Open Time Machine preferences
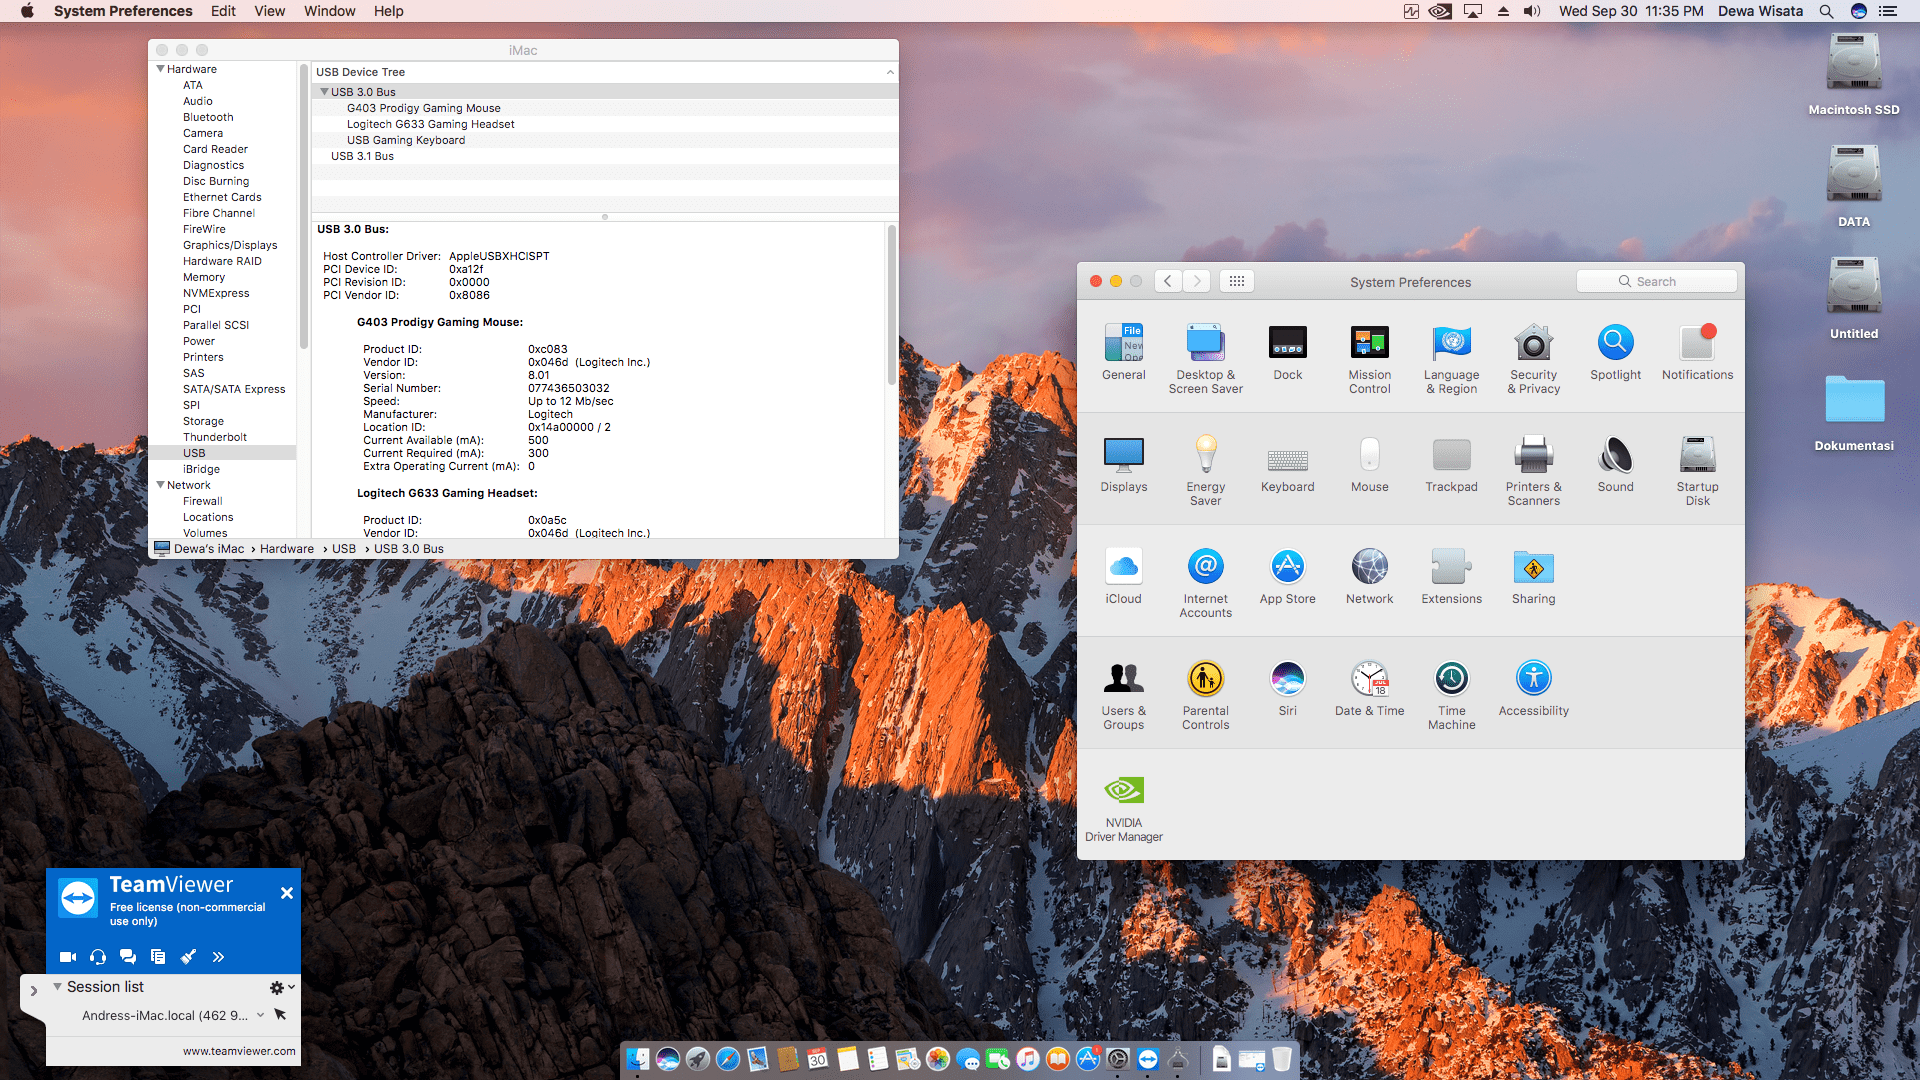The width and height of the screenshot is (1920, 1080). (1451, 680)
